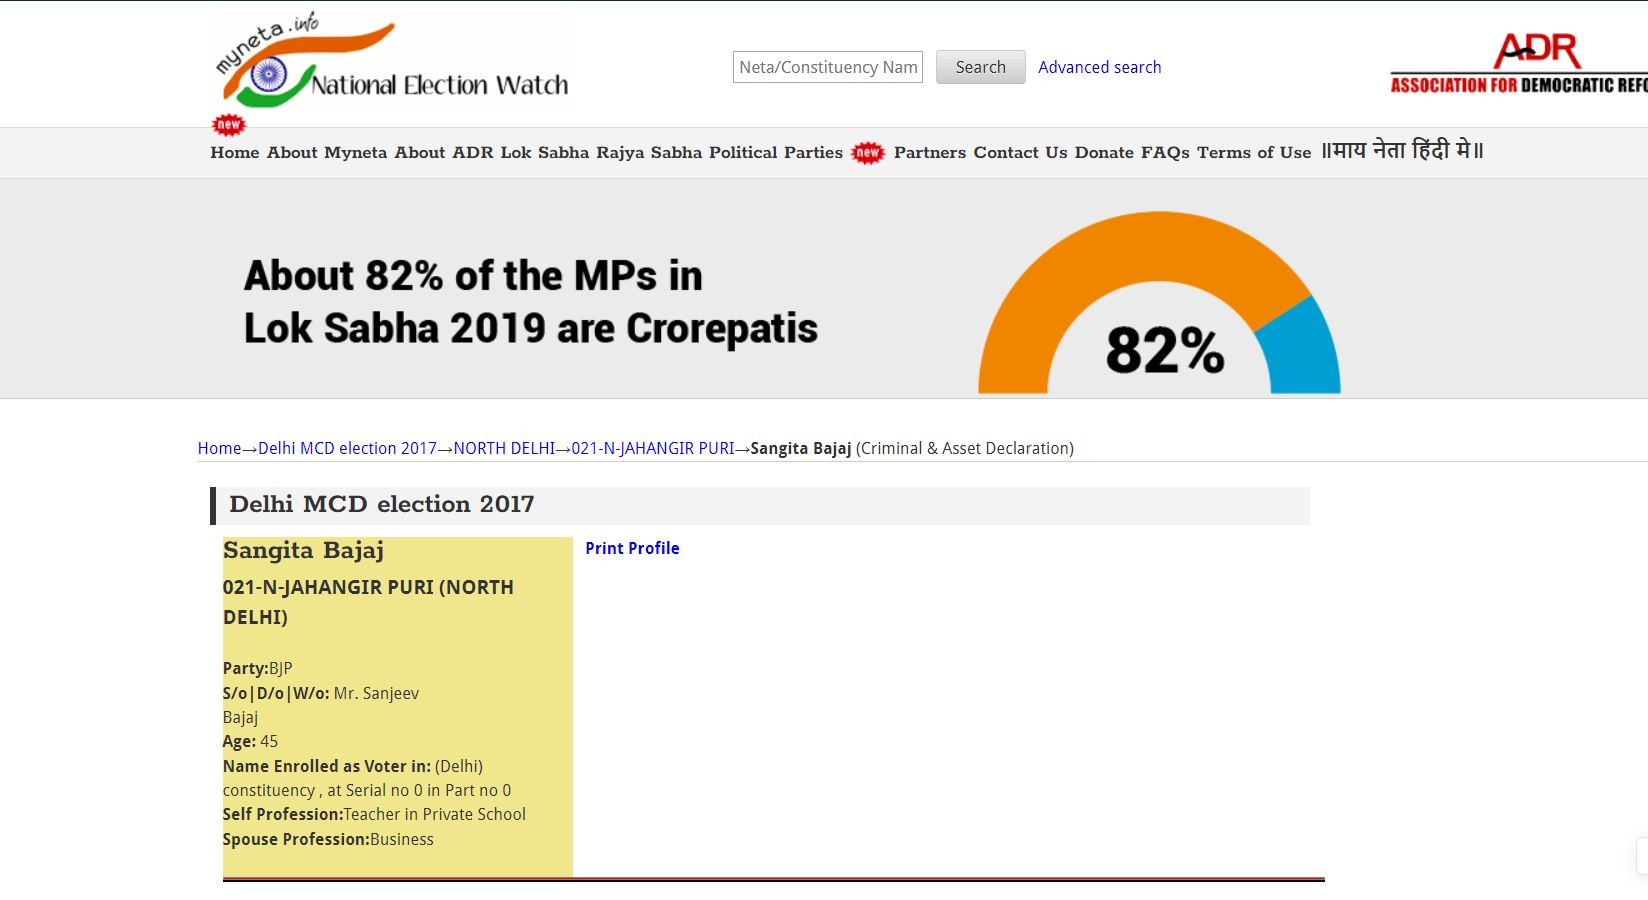Viewport: 1648px width, 900px height.
Task: Open the Donate menu item
Action: point(1104,153)
